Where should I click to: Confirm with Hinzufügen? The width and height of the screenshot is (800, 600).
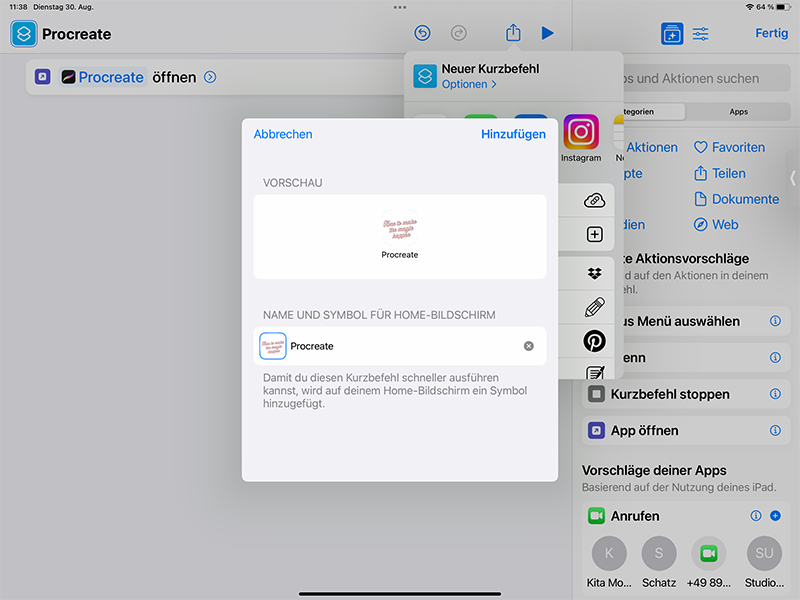click(513, 134)
